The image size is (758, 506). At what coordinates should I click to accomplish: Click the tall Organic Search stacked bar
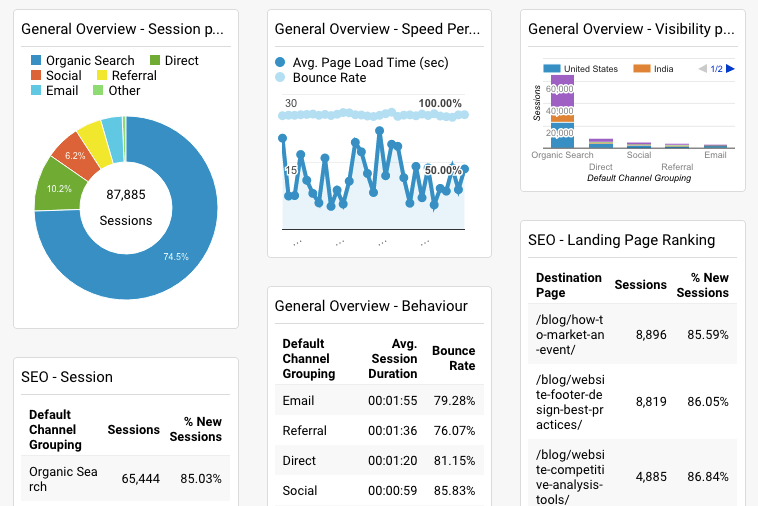[x=562, y=112]
